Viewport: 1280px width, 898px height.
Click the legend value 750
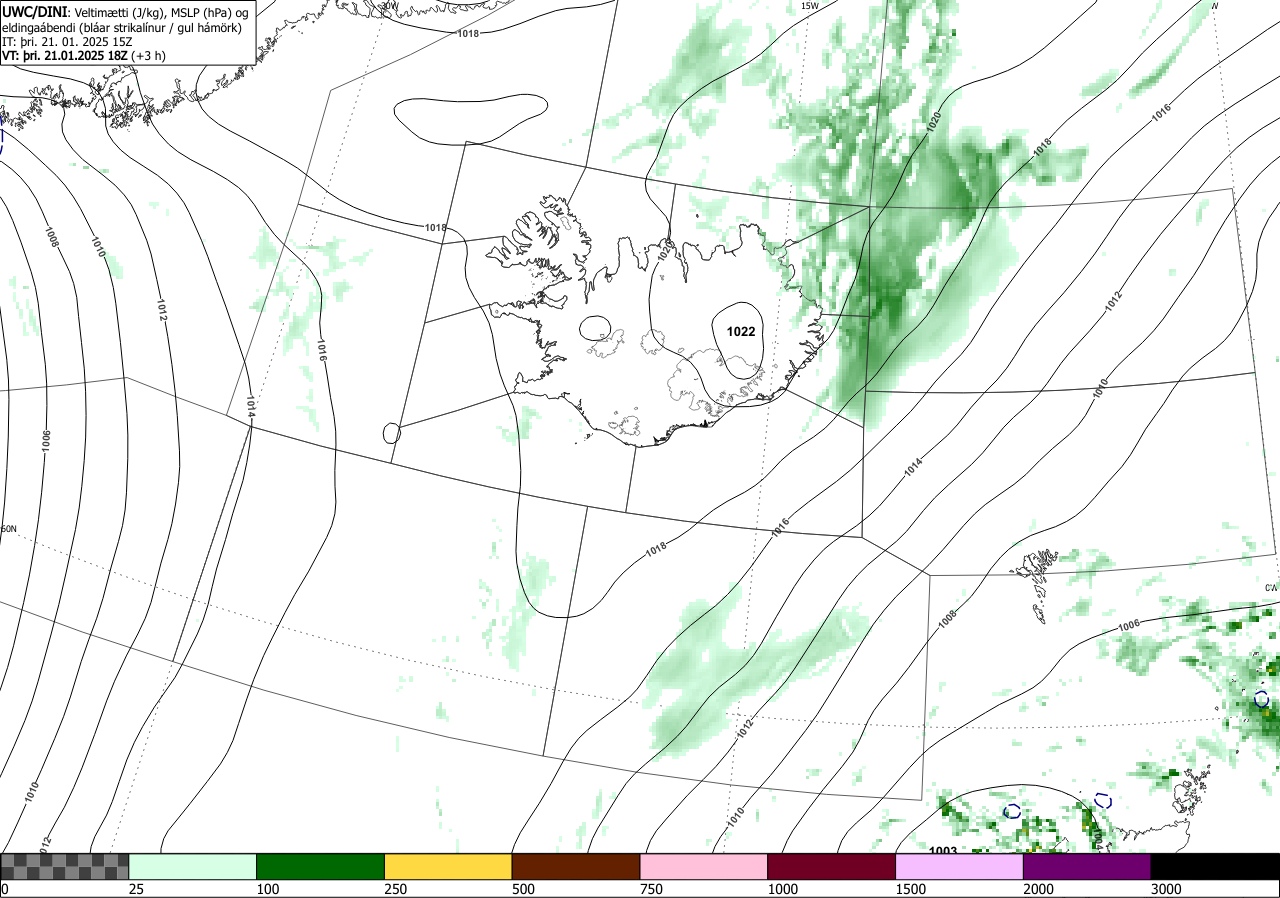[x=651, y=889]
